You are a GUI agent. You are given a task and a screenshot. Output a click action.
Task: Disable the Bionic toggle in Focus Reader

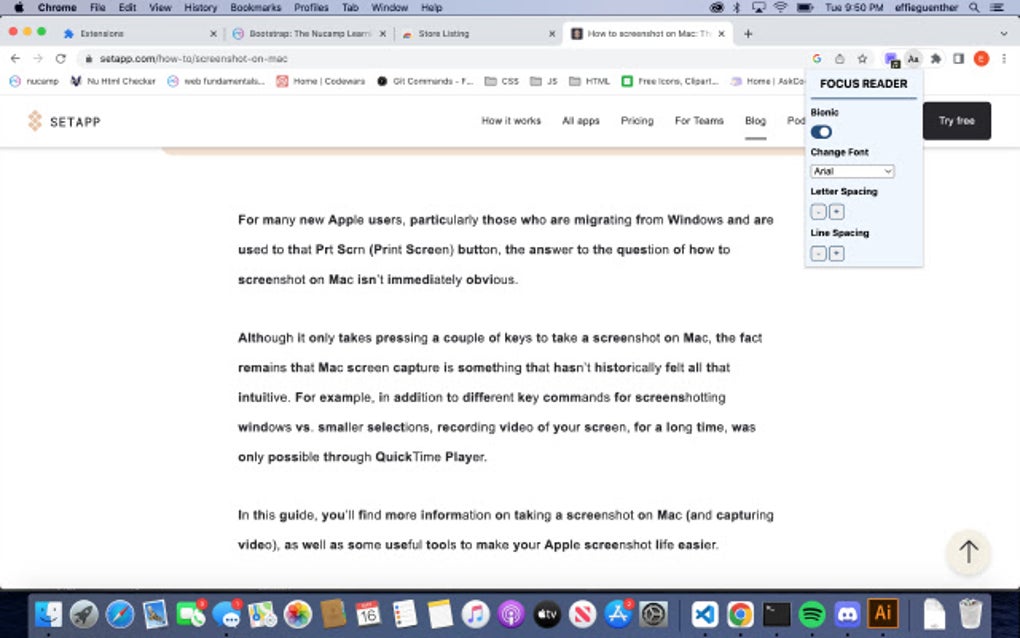pos(820,131)
